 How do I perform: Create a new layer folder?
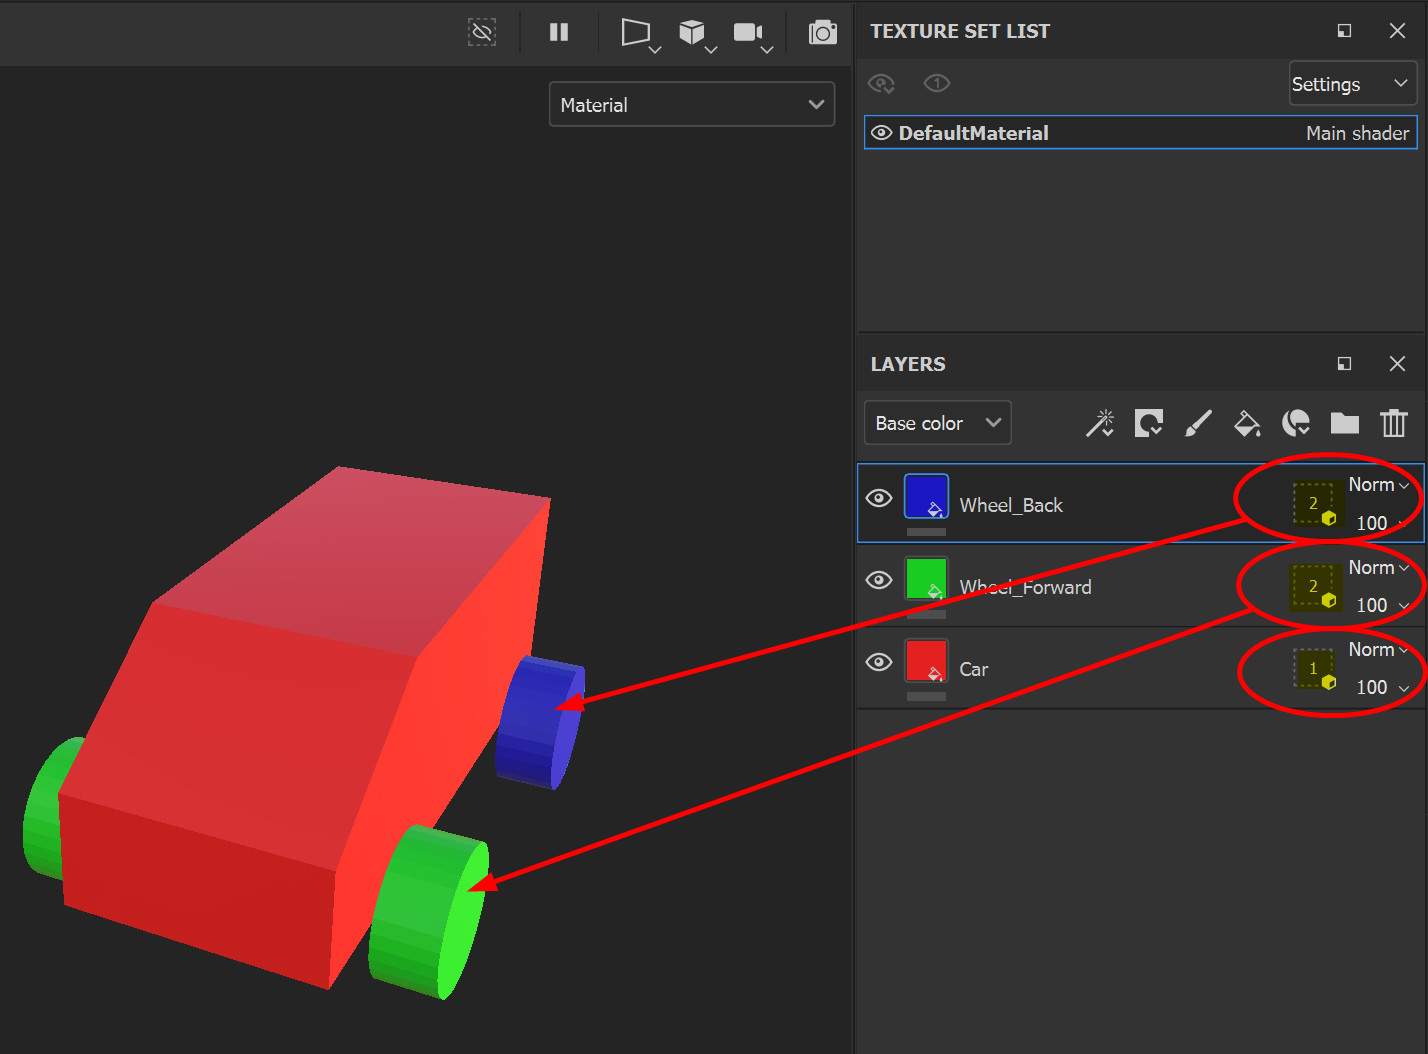coord(1345,423)
